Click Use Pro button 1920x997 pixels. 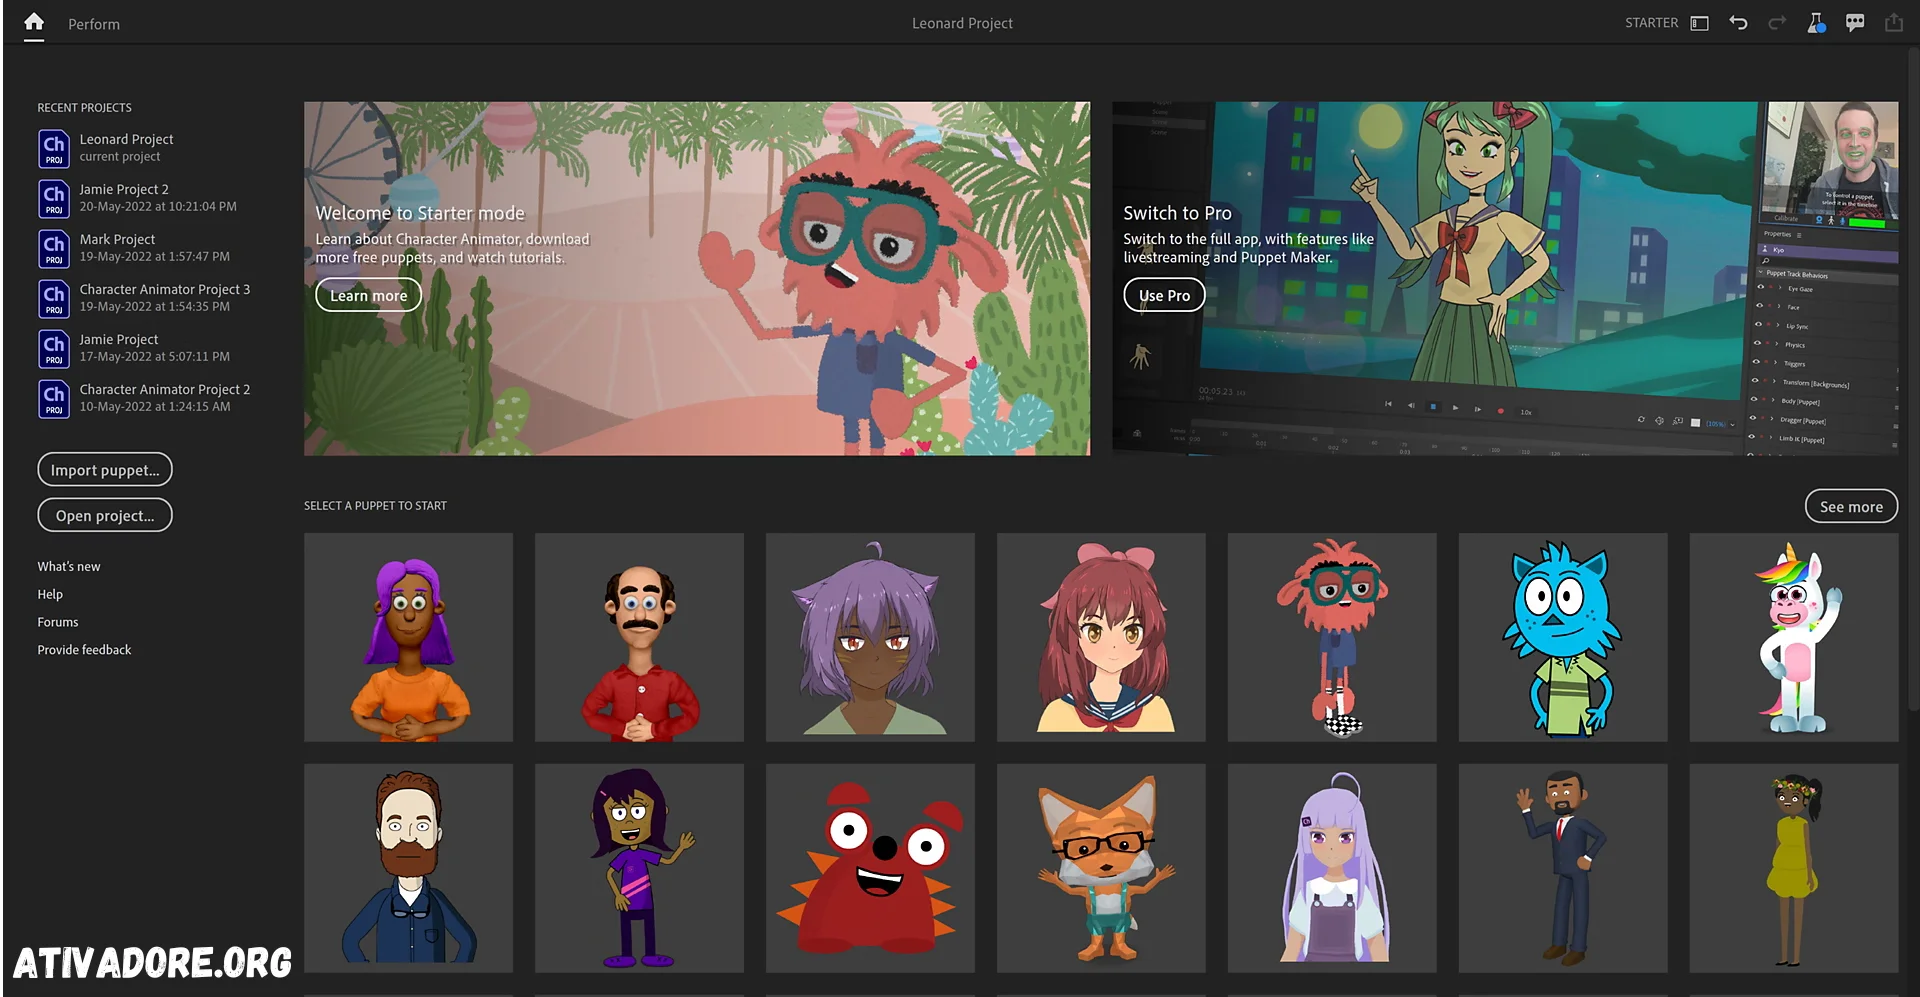(1164, 296)
